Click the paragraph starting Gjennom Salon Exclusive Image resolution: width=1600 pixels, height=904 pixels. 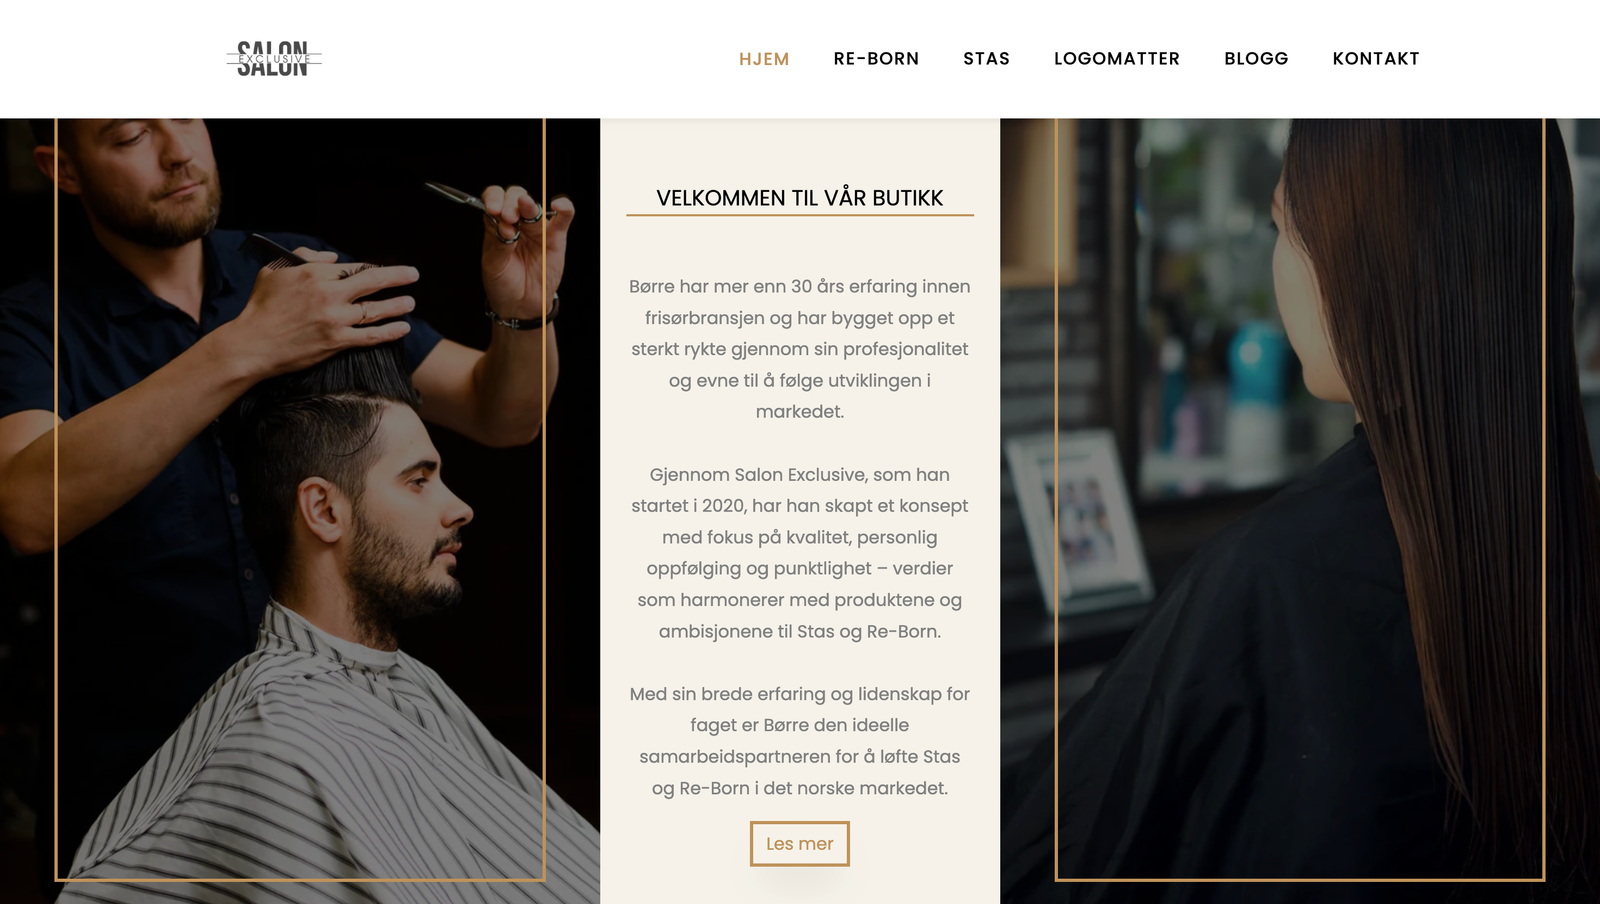pos(800,553)
